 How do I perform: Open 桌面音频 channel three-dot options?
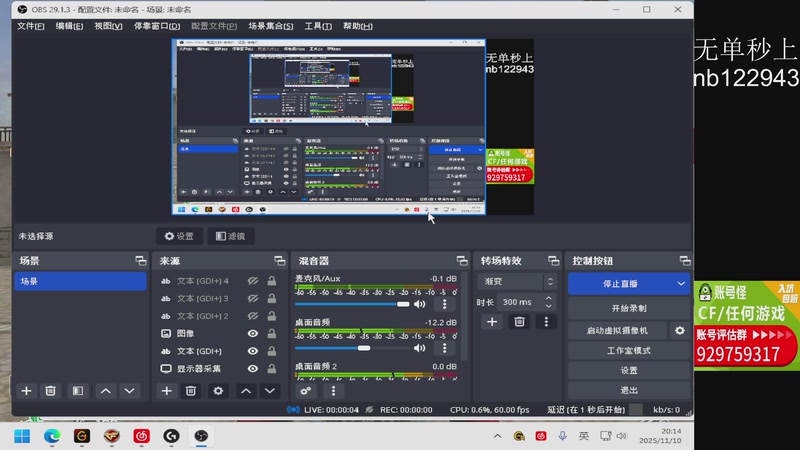pyautogui.click(x=444, y=348)
